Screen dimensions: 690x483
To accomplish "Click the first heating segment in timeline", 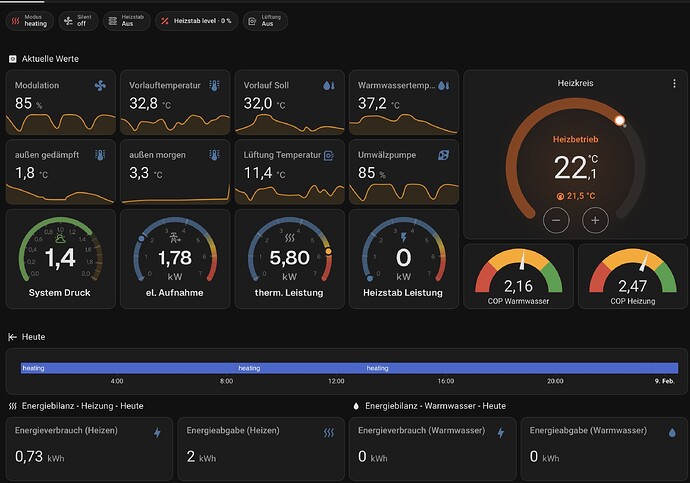I will tap(129, 368).
